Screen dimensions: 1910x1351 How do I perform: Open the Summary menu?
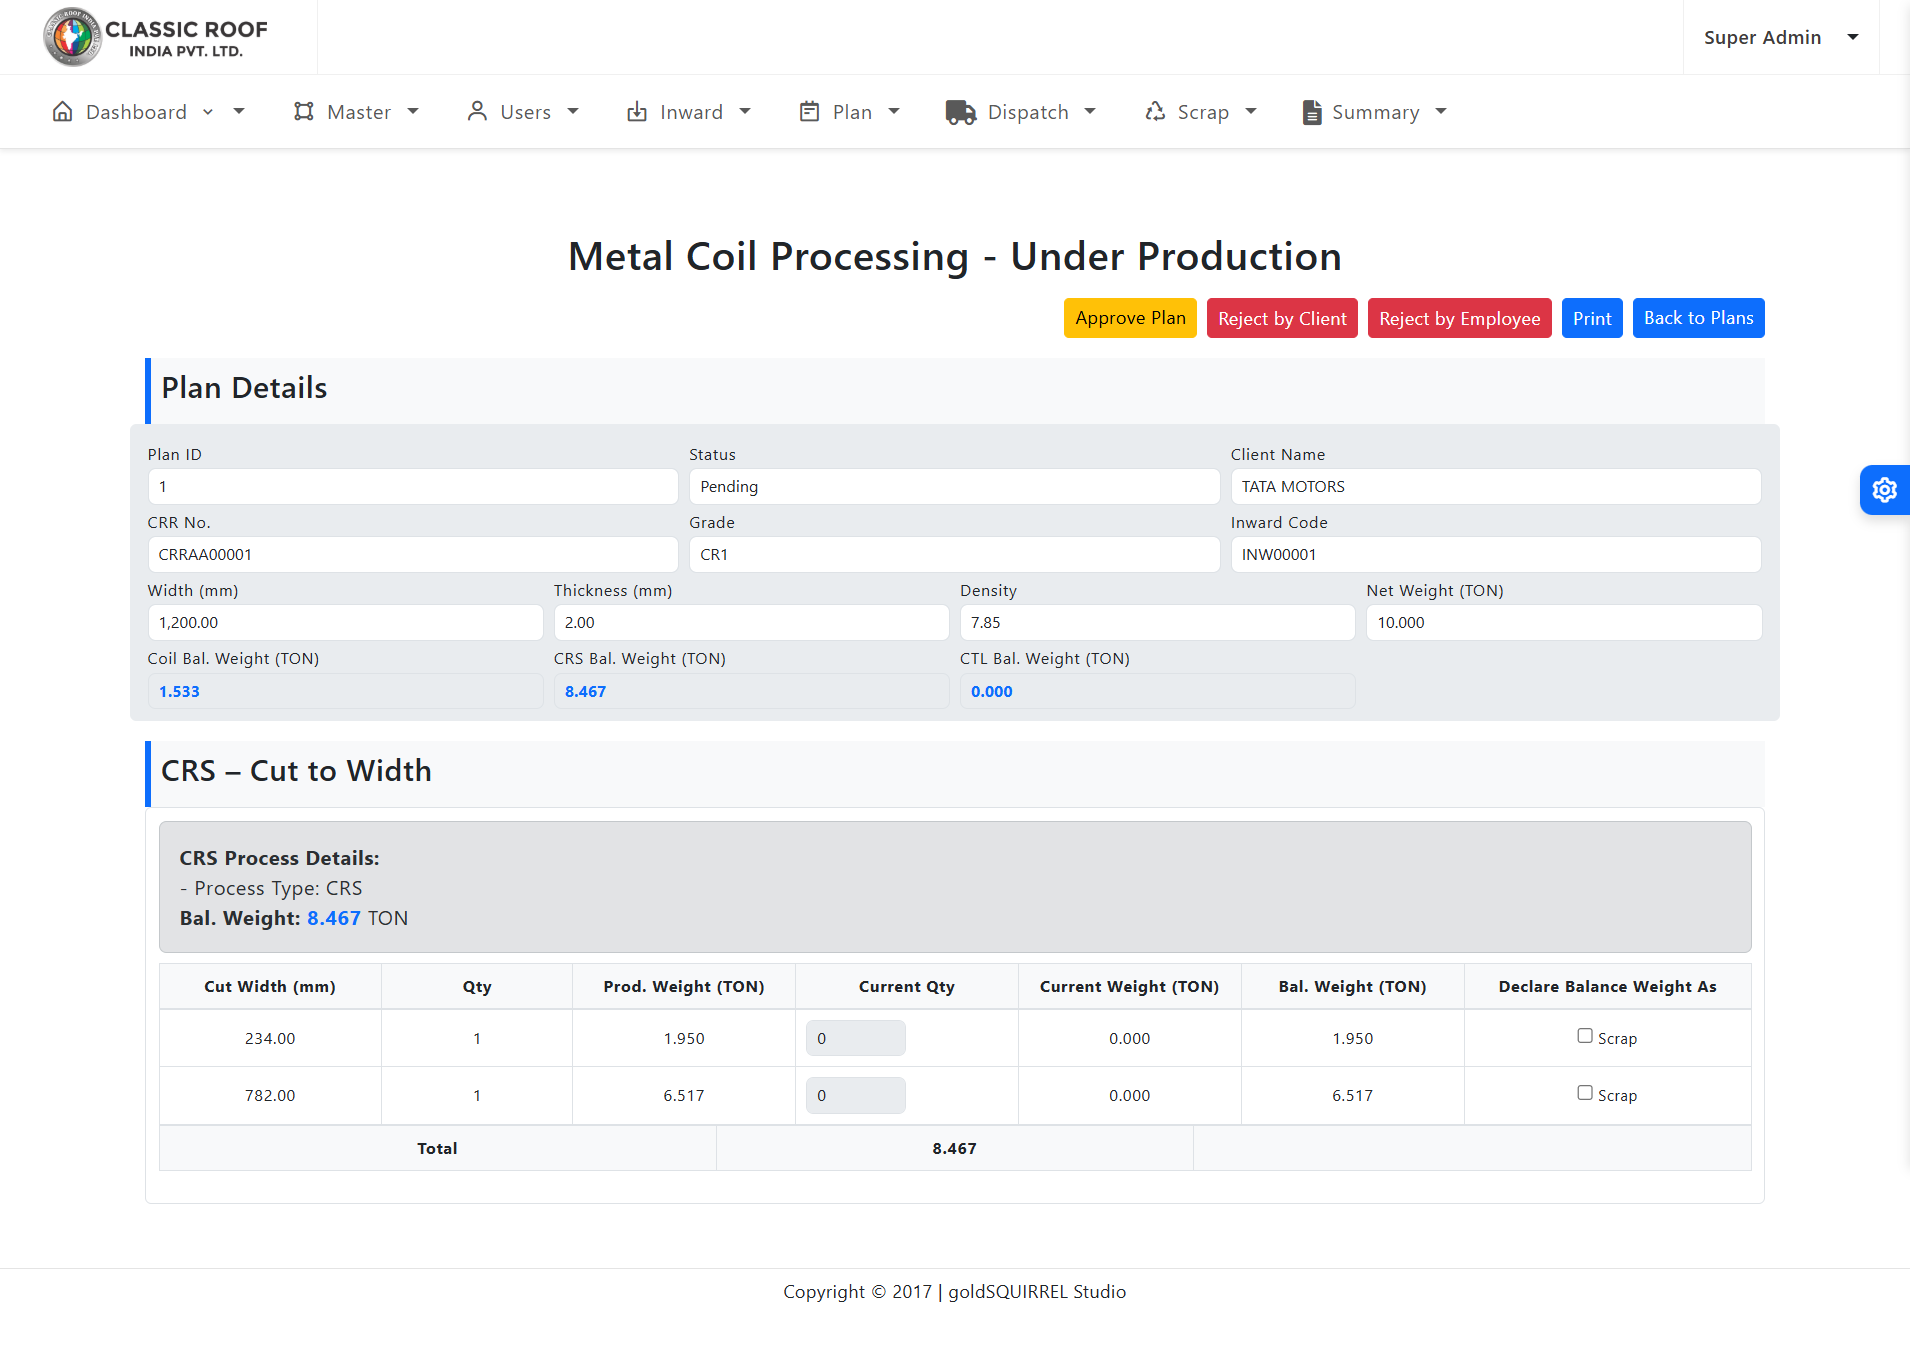coord(1374,112)
